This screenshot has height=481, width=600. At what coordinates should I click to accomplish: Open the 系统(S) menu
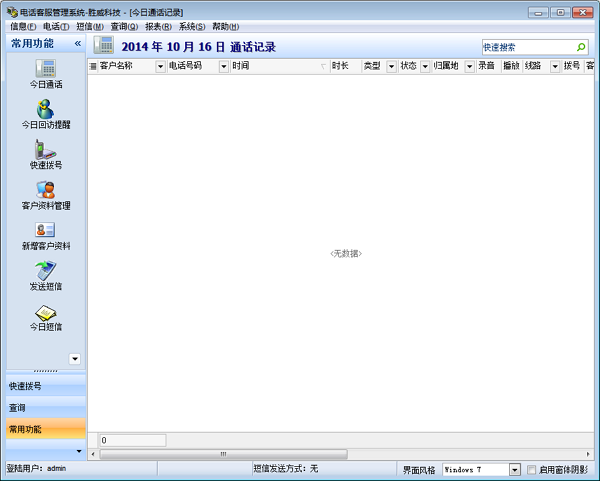(192, 26)
